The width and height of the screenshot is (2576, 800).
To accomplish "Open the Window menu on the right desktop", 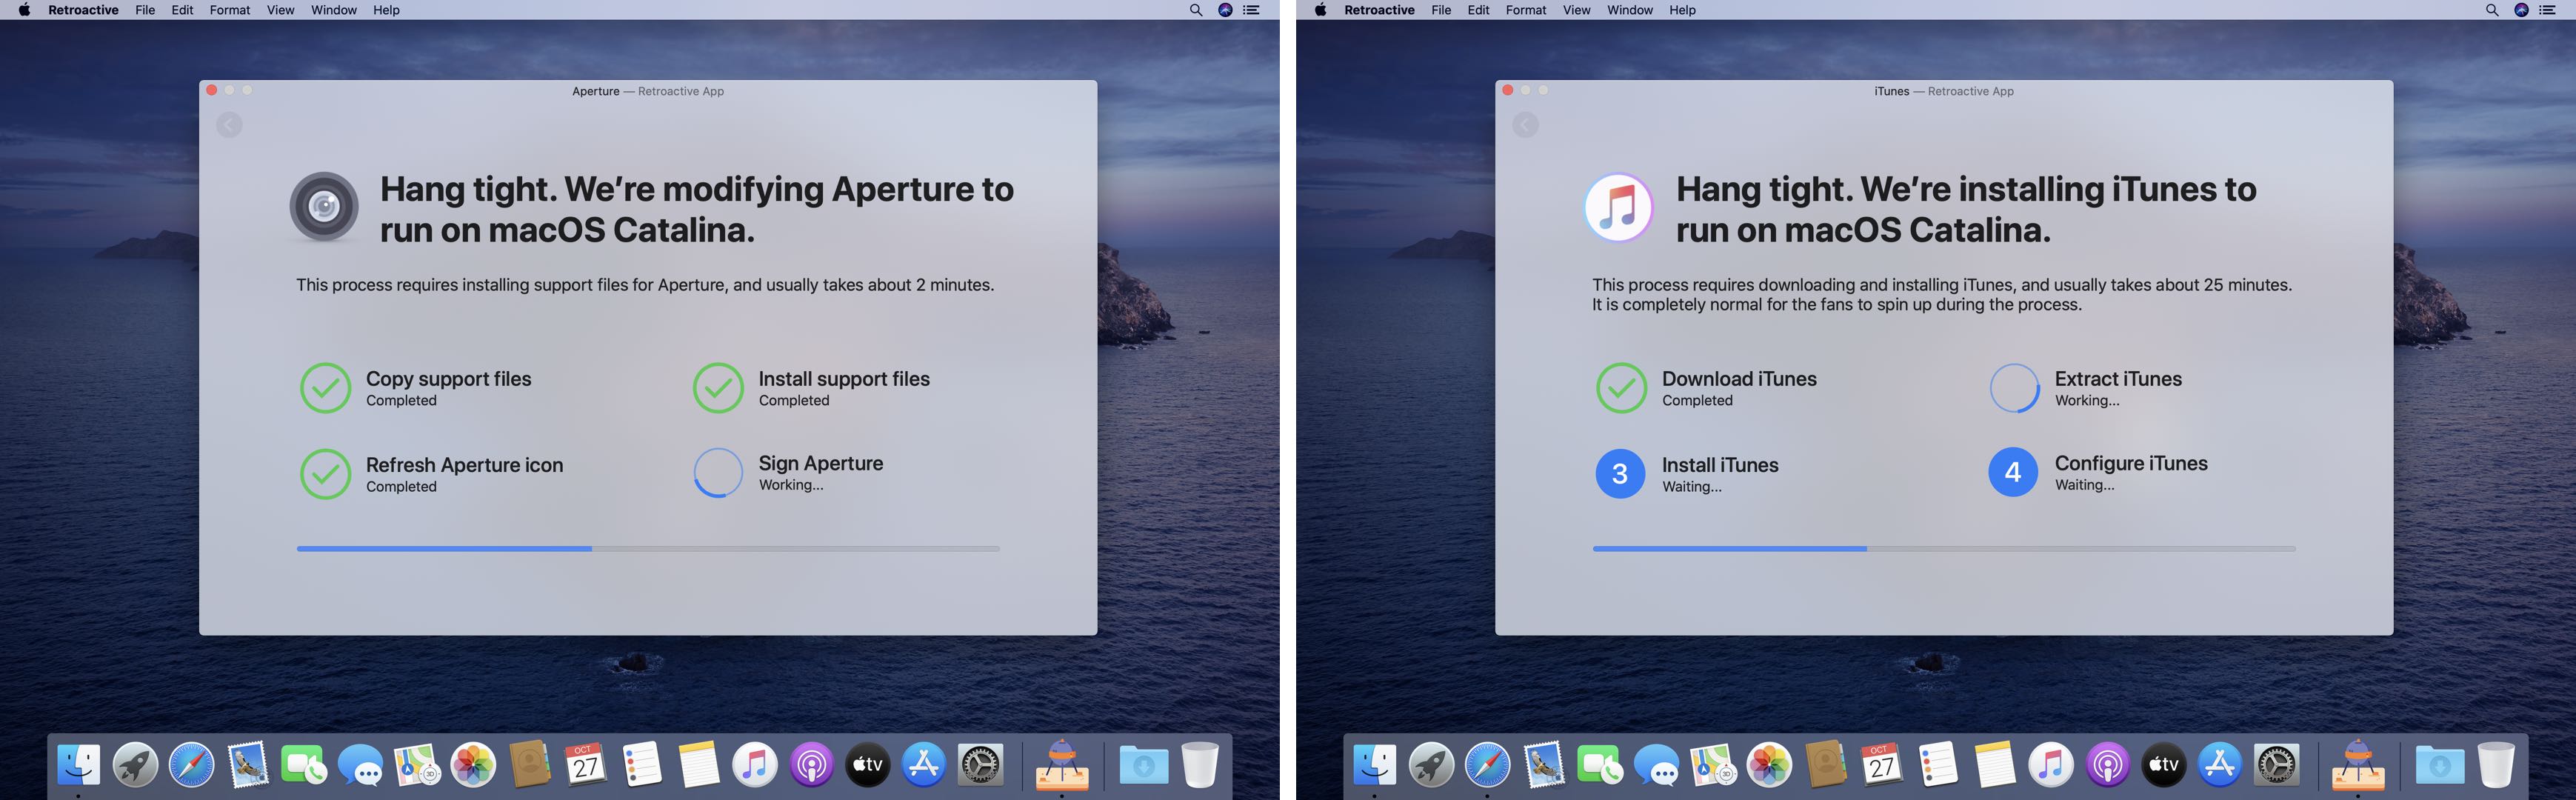I will (x=1629, y=10).
